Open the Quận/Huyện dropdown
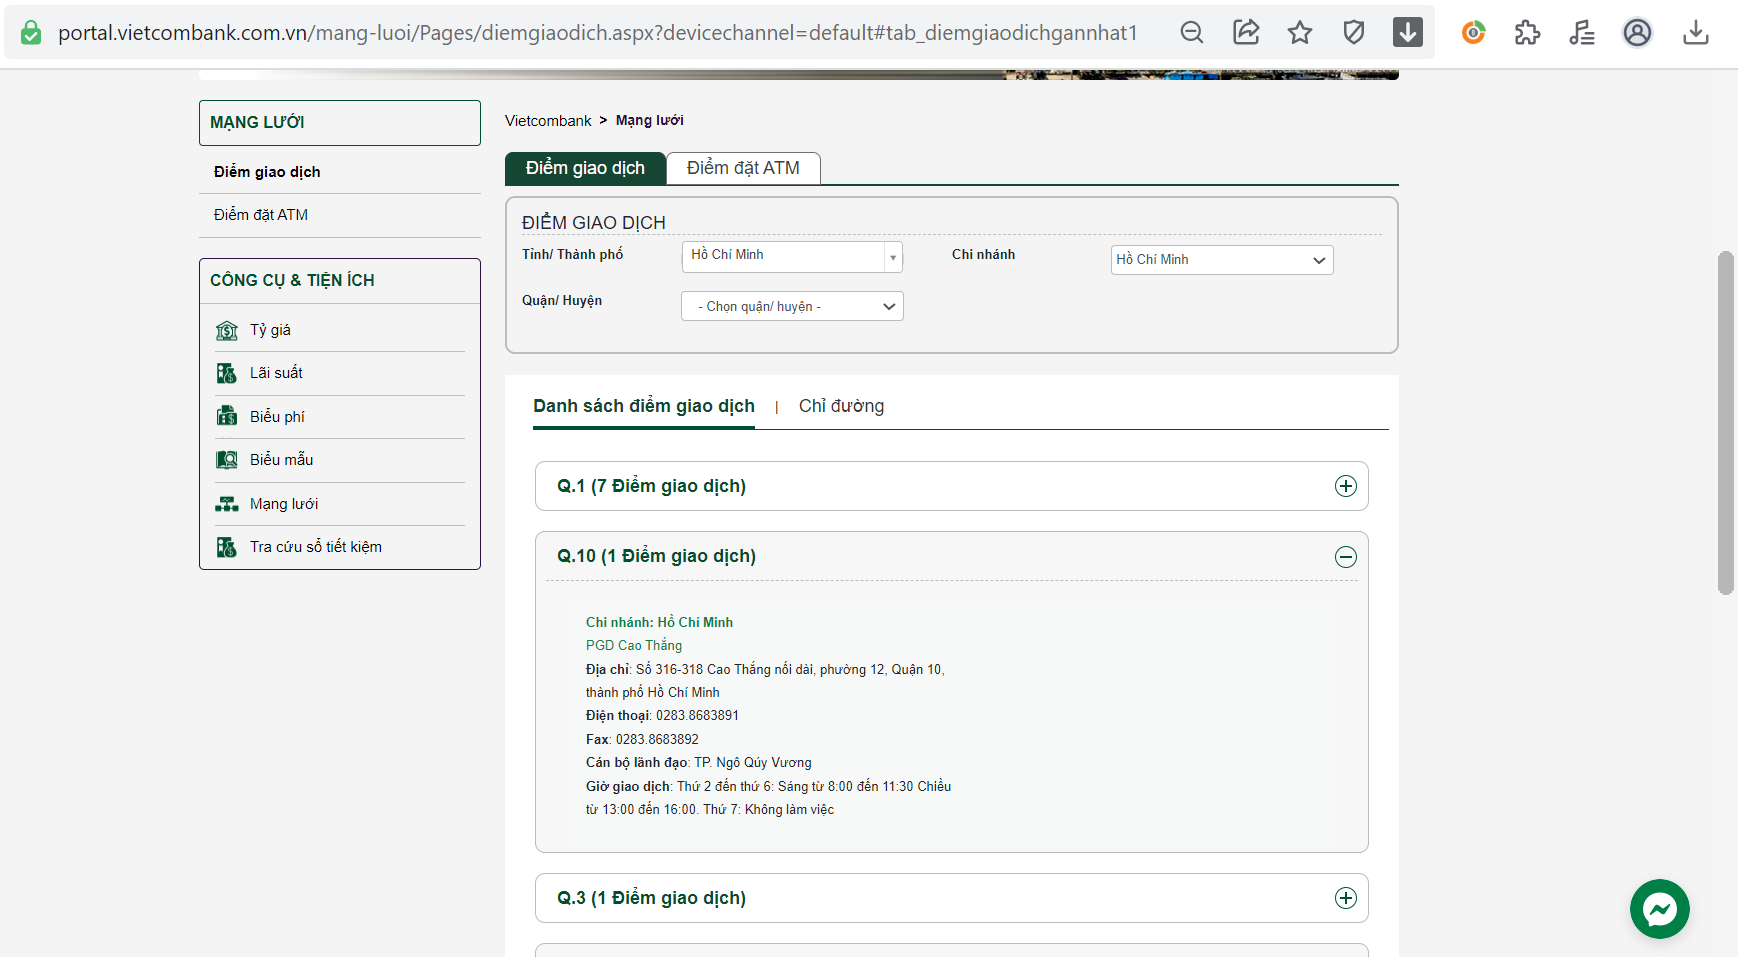This screenshot has height=957, width=1738. 792,306
